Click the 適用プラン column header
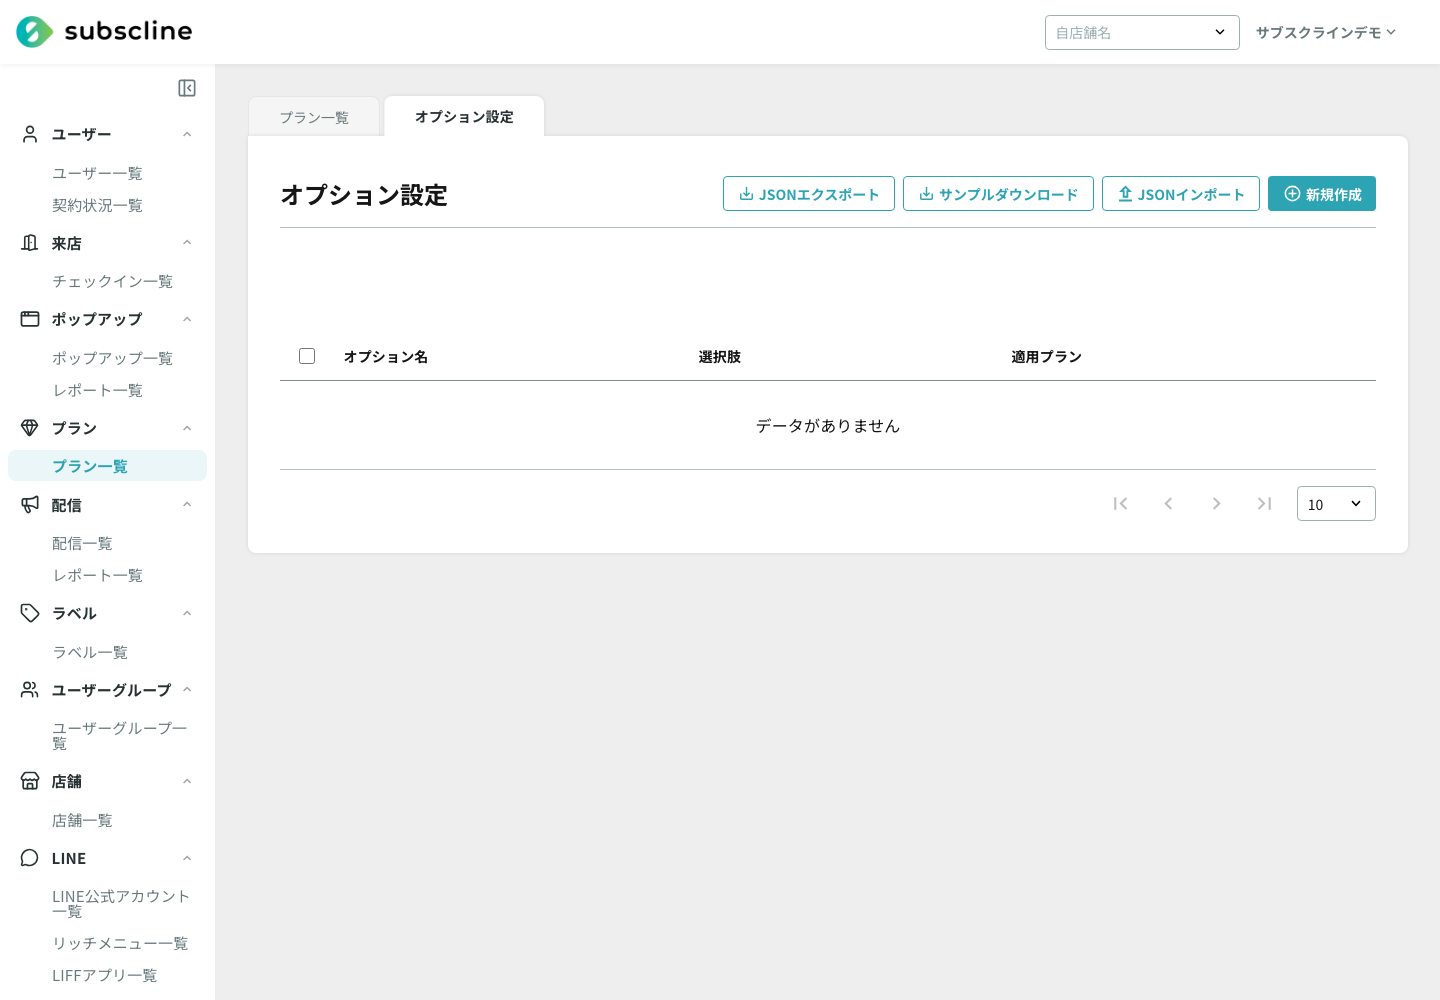 click(1047, 357)
